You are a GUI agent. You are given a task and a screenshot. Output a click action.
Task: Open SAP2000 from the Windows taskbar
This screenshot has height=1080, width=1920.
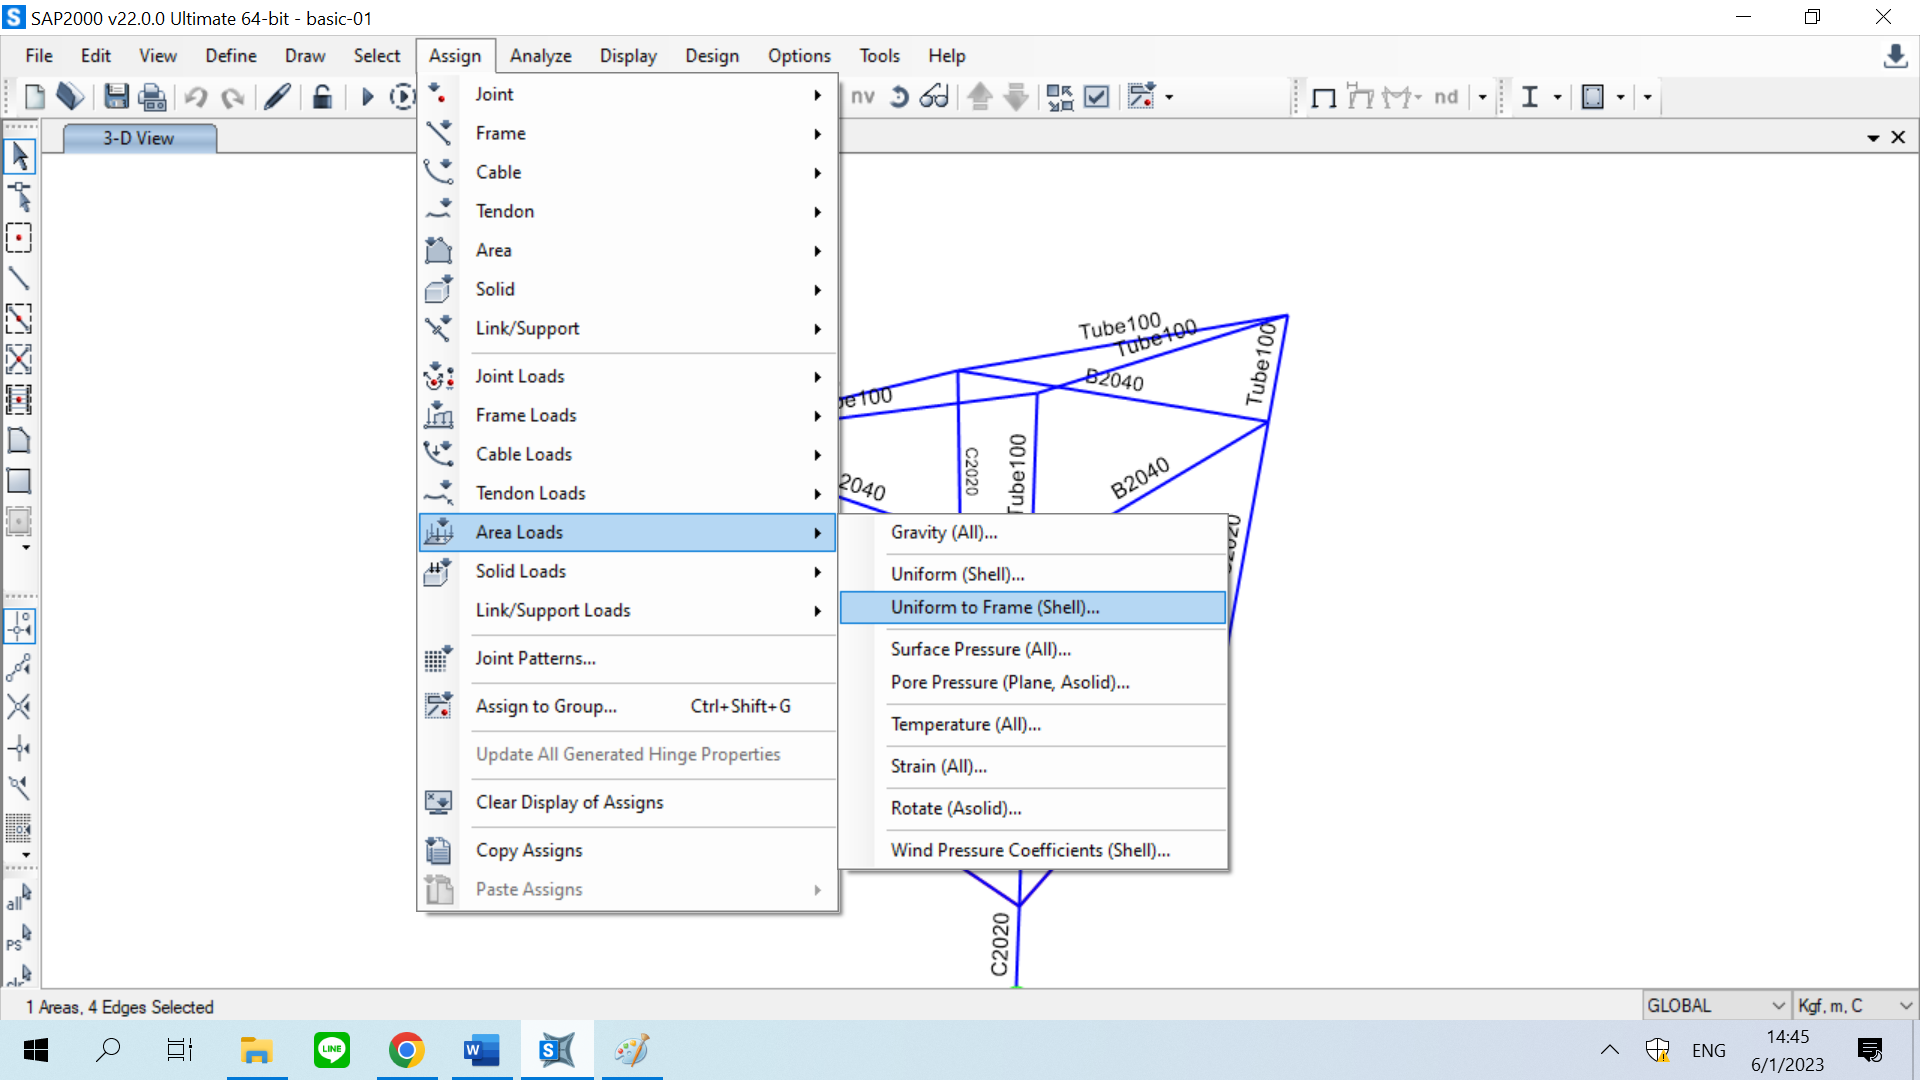point(557,1050)
